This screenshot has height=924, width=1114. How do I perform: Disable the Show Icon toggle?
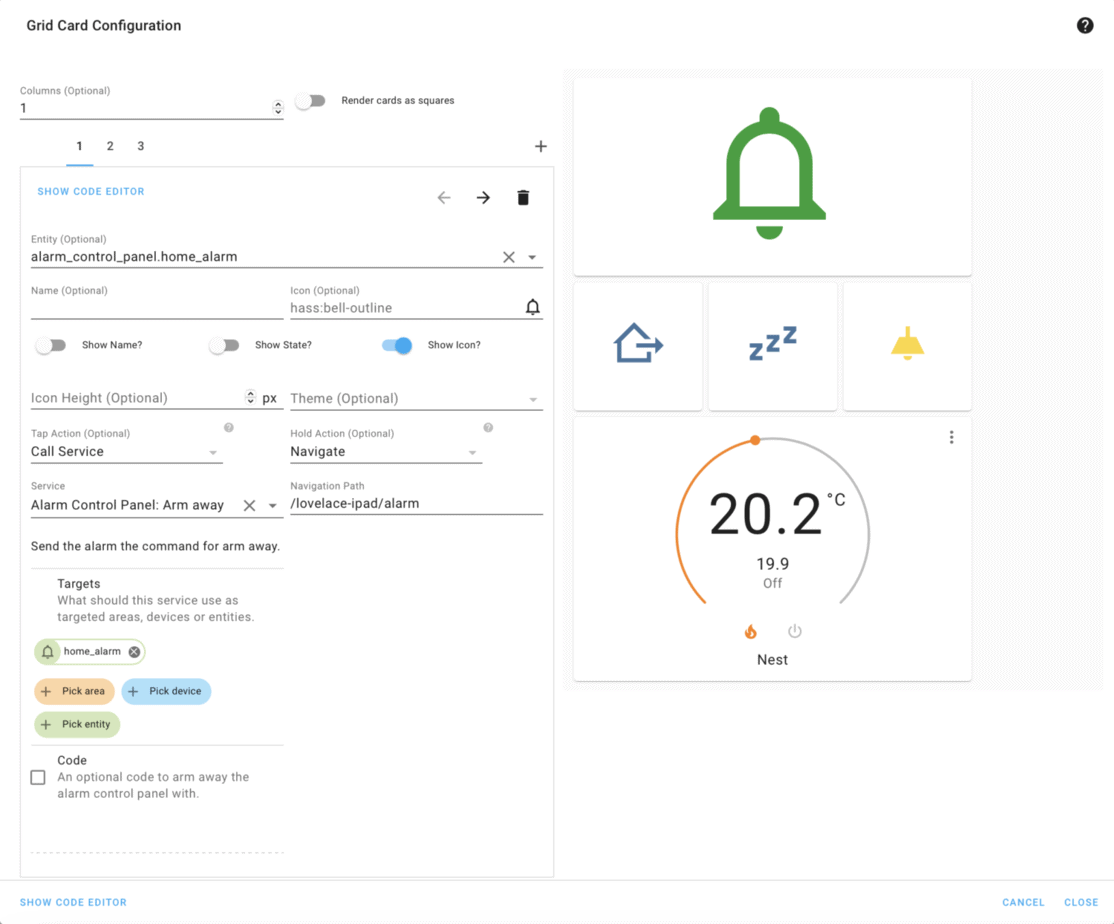click(396, 344)
